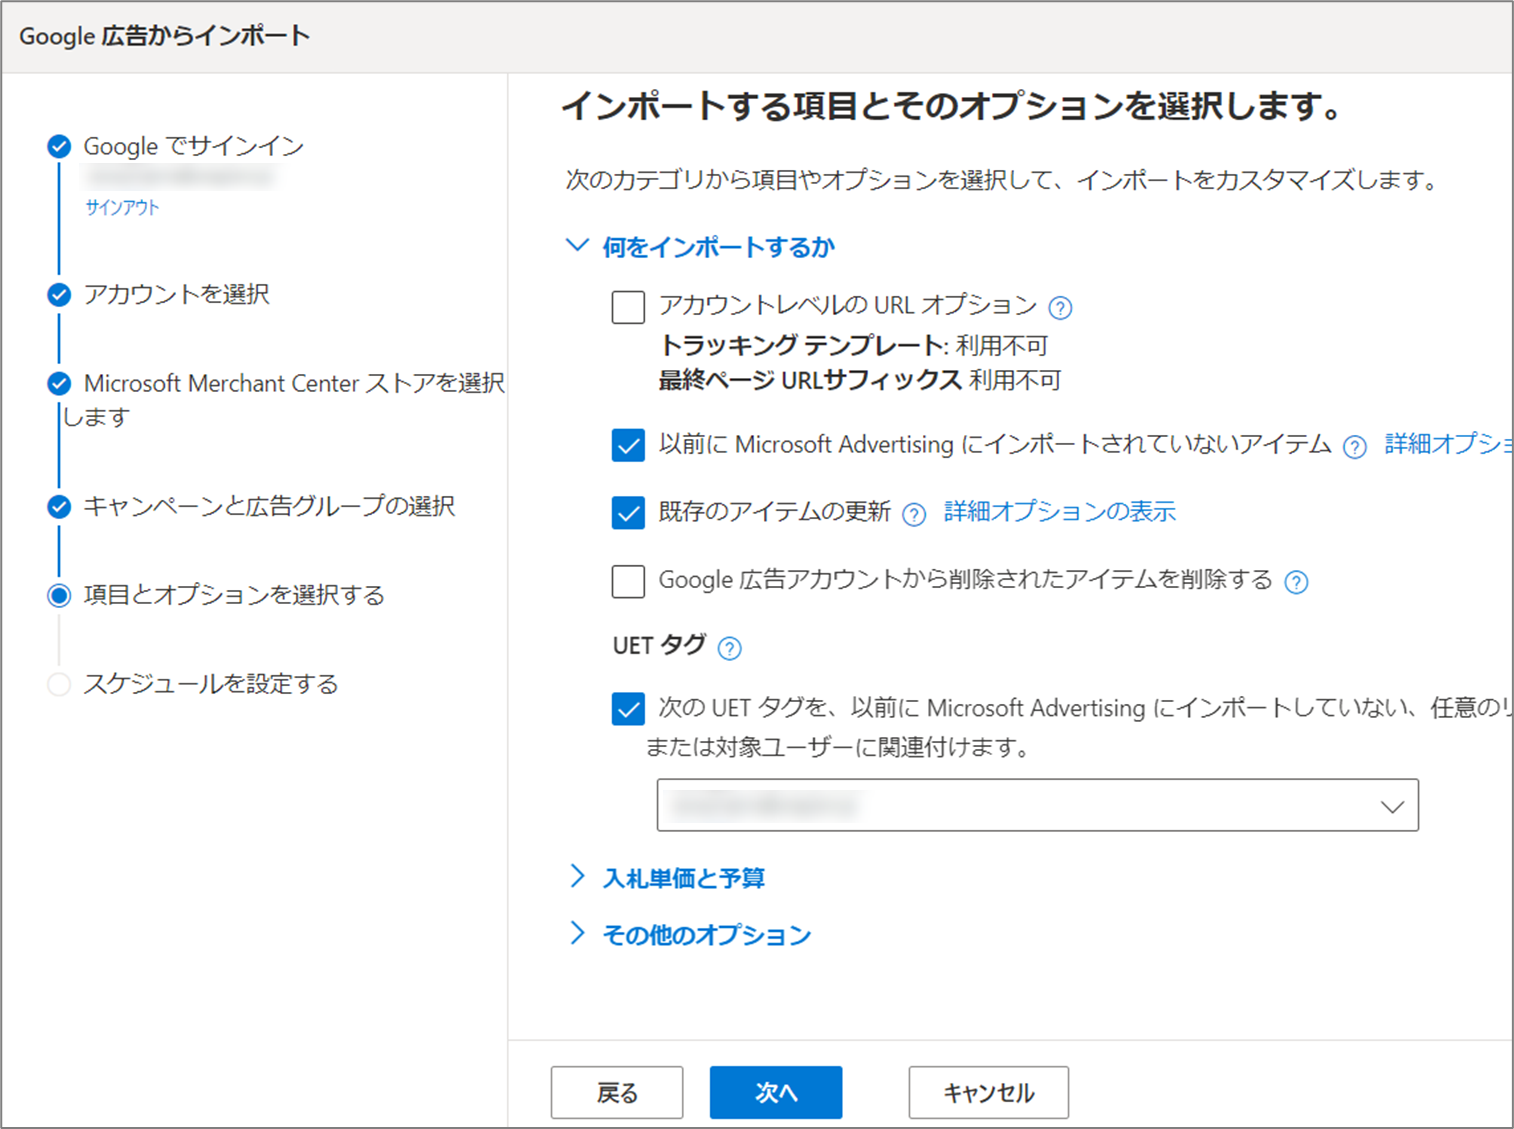Click help icon beside アカウントレベルの URL オプション
The image size is (1514, 1129).
pos(1060,308)
